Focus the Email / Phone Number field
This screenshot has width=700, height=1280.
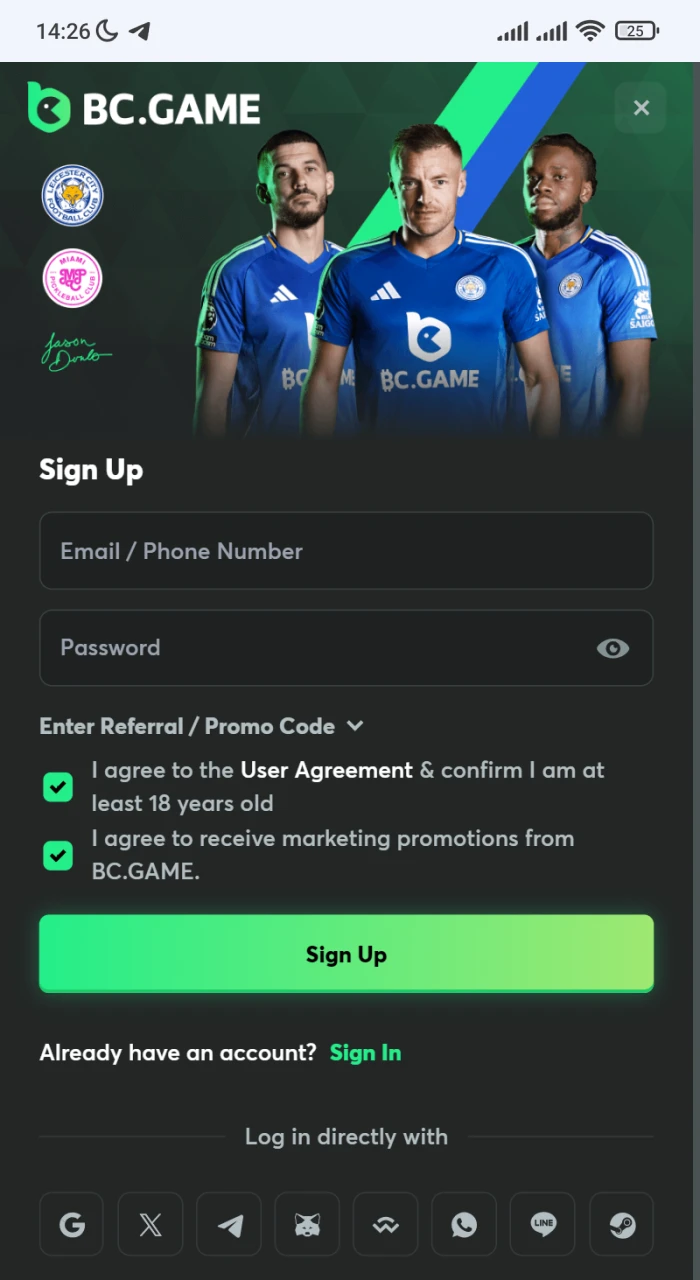[346, 551]
